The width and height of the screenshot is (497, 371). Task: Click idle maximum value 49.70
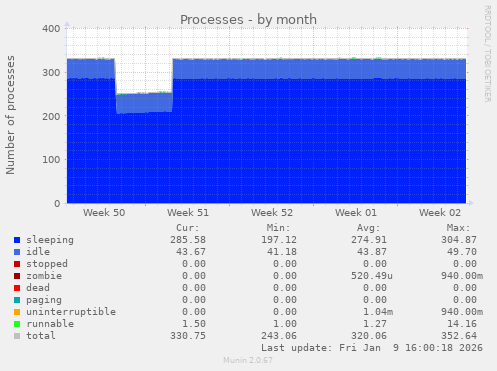462,252
